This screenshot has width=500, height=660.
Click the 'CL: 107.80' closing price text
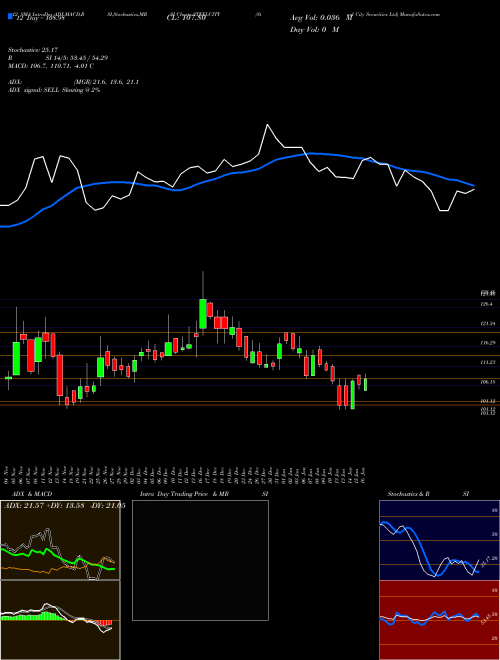[x=188, y=19]
